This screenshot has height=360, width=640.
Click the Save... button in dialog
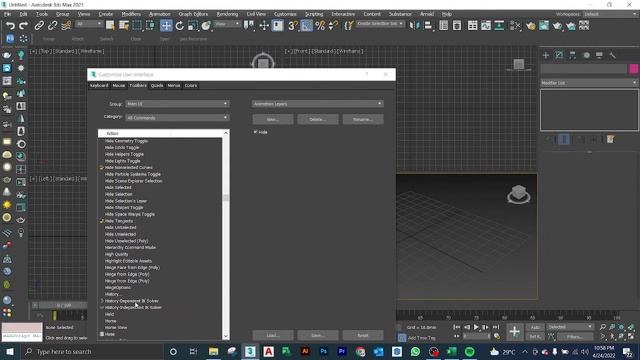click(318, 336)
